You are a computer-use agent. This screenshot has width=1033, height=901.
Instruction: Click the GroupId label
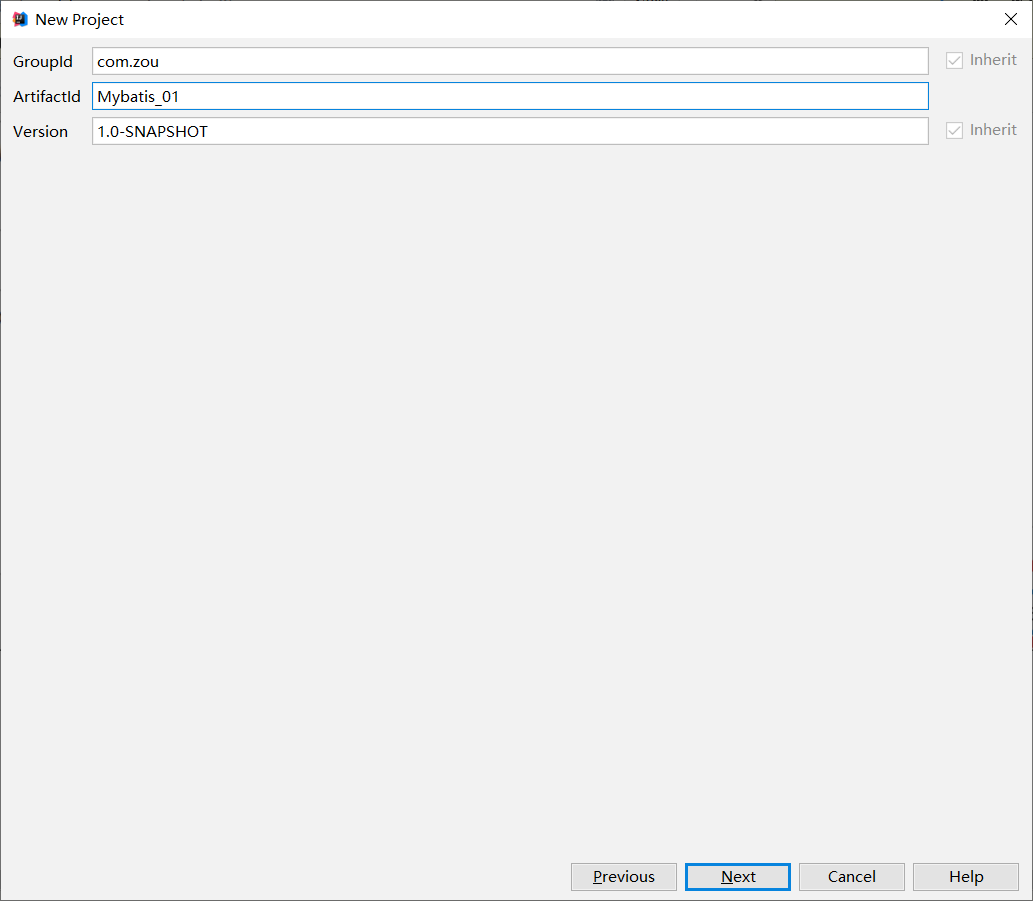(x=43, y=61)
